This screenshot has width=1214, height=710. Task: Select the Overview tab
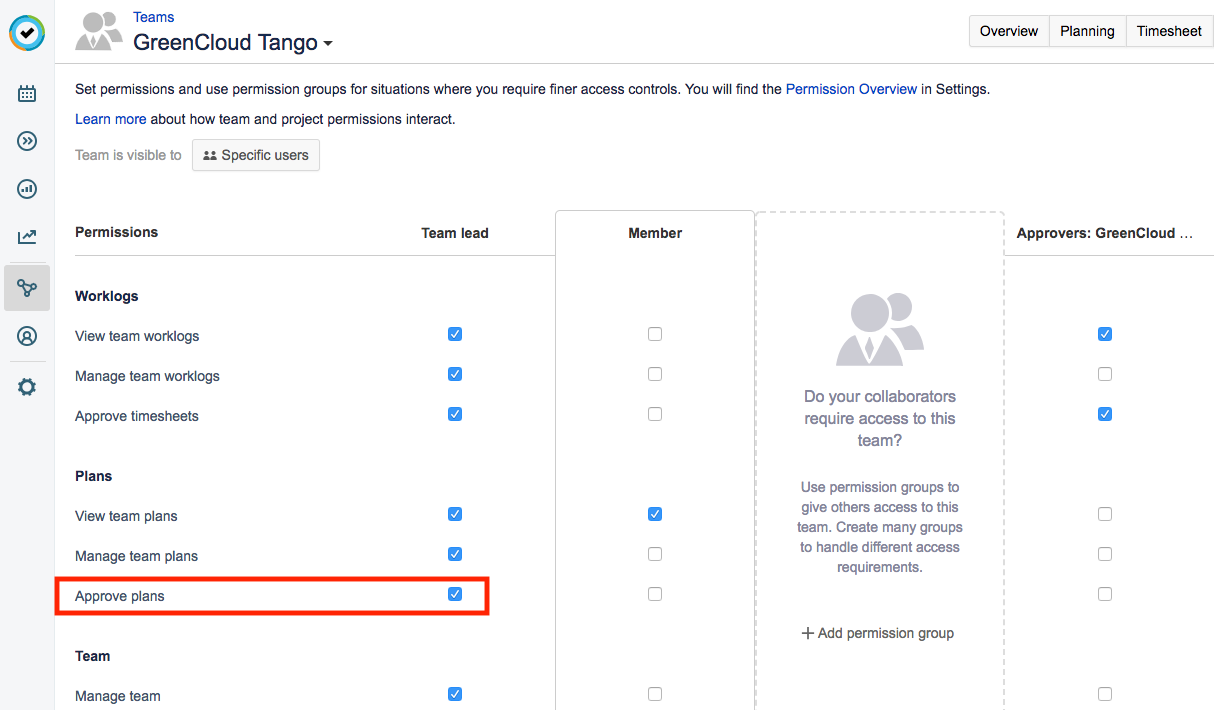coord(1009,31)
